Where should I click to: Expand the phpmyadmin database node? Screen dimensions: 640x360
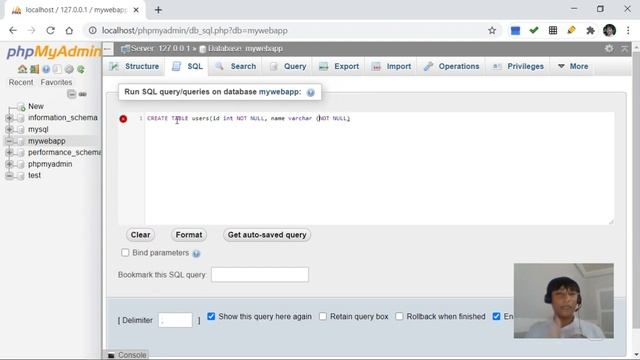(x=9, y=164)
